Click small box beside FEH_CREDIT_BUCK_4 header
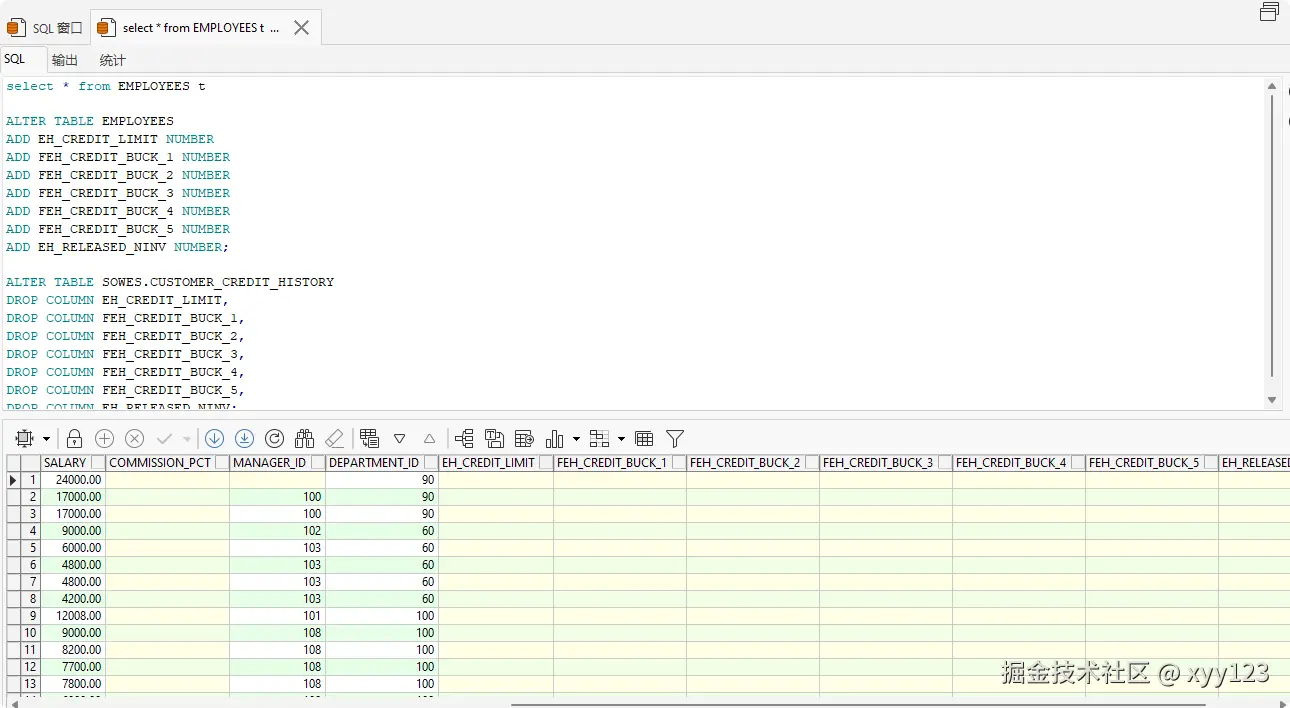 (1077, 463)
